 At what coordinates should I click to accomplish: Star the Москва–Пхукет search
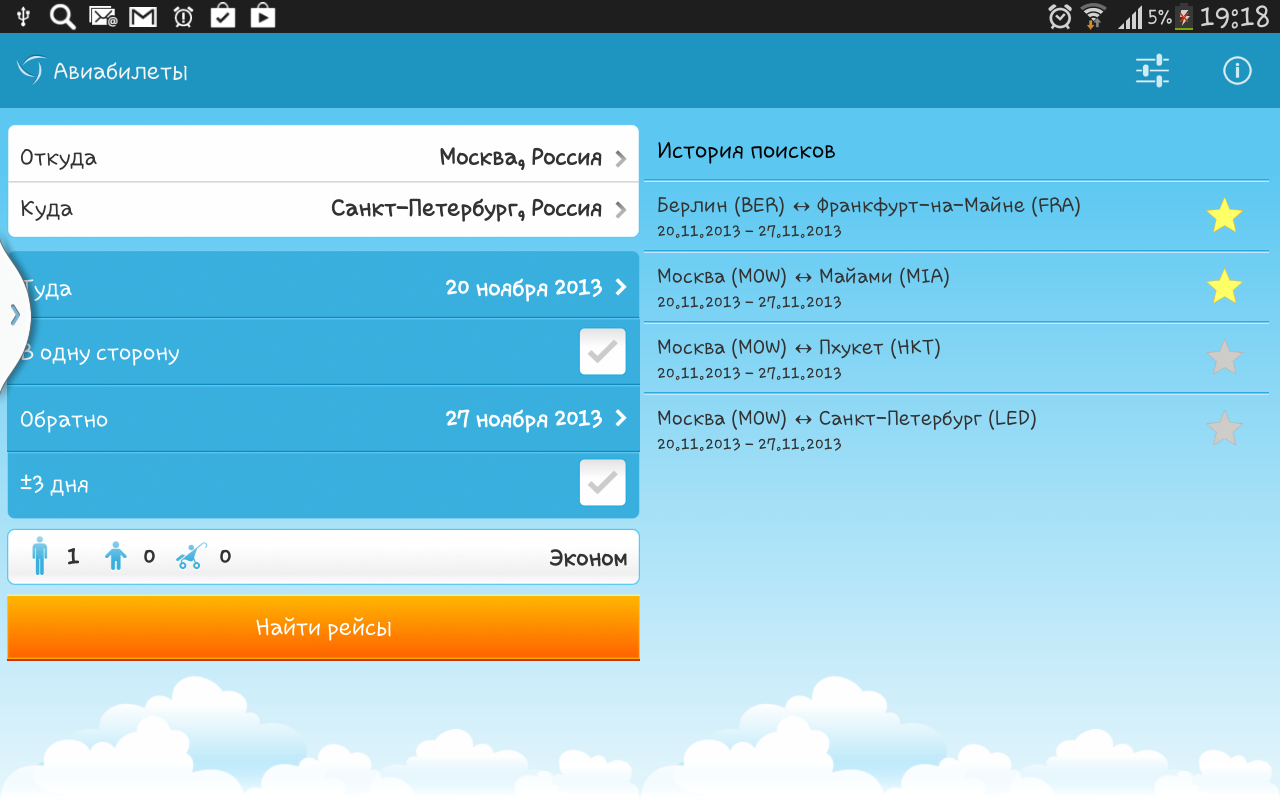point(1224,358)
